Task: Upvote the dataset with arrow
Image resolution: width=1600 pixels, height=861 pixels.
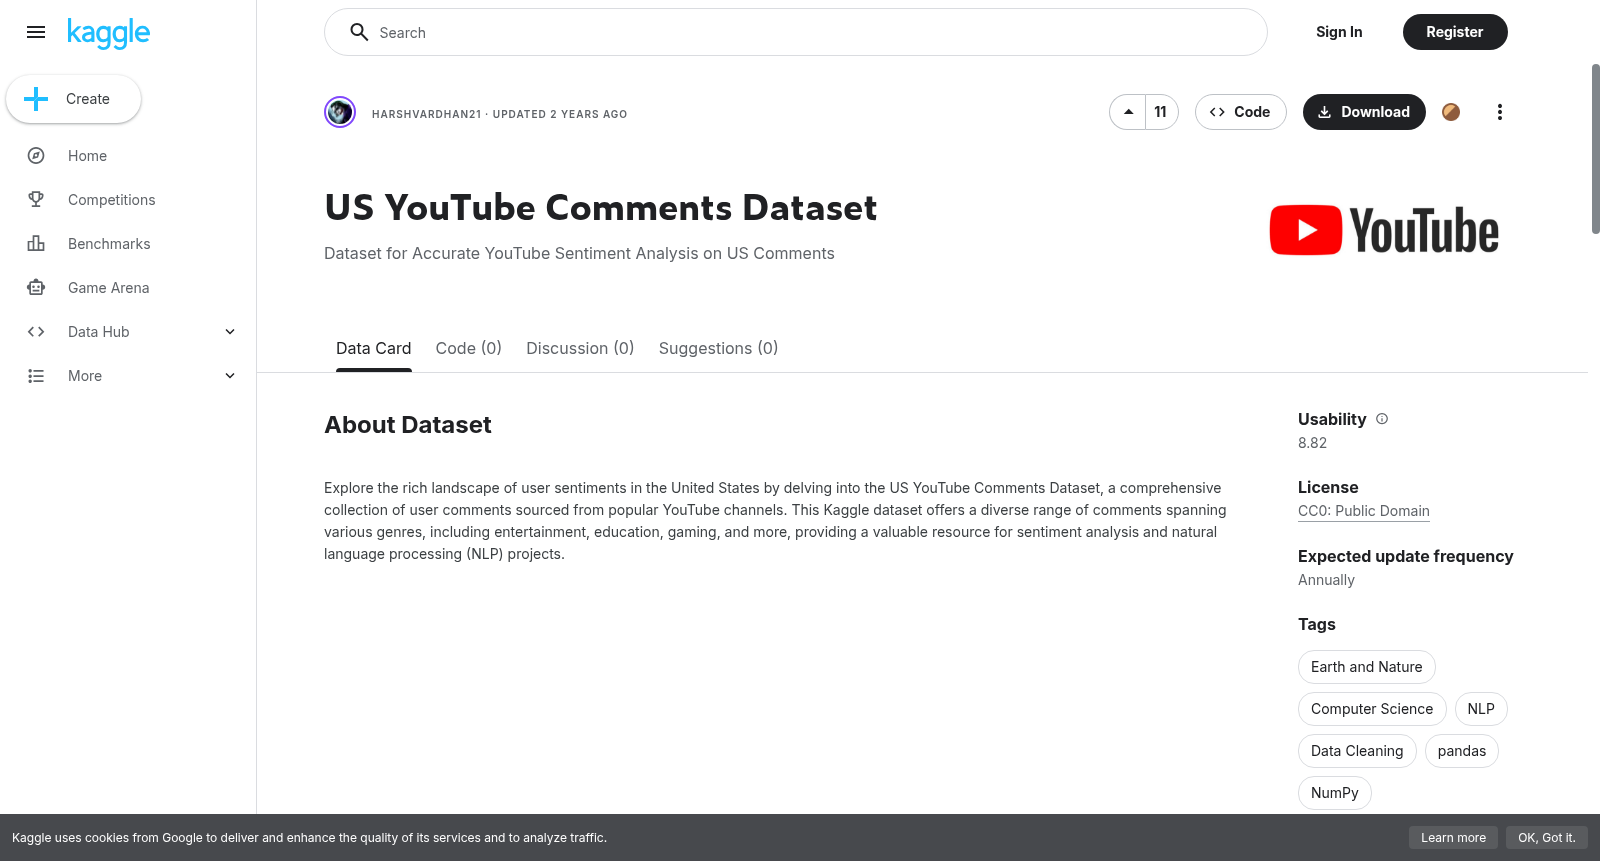Action: tap(1128, 112)
